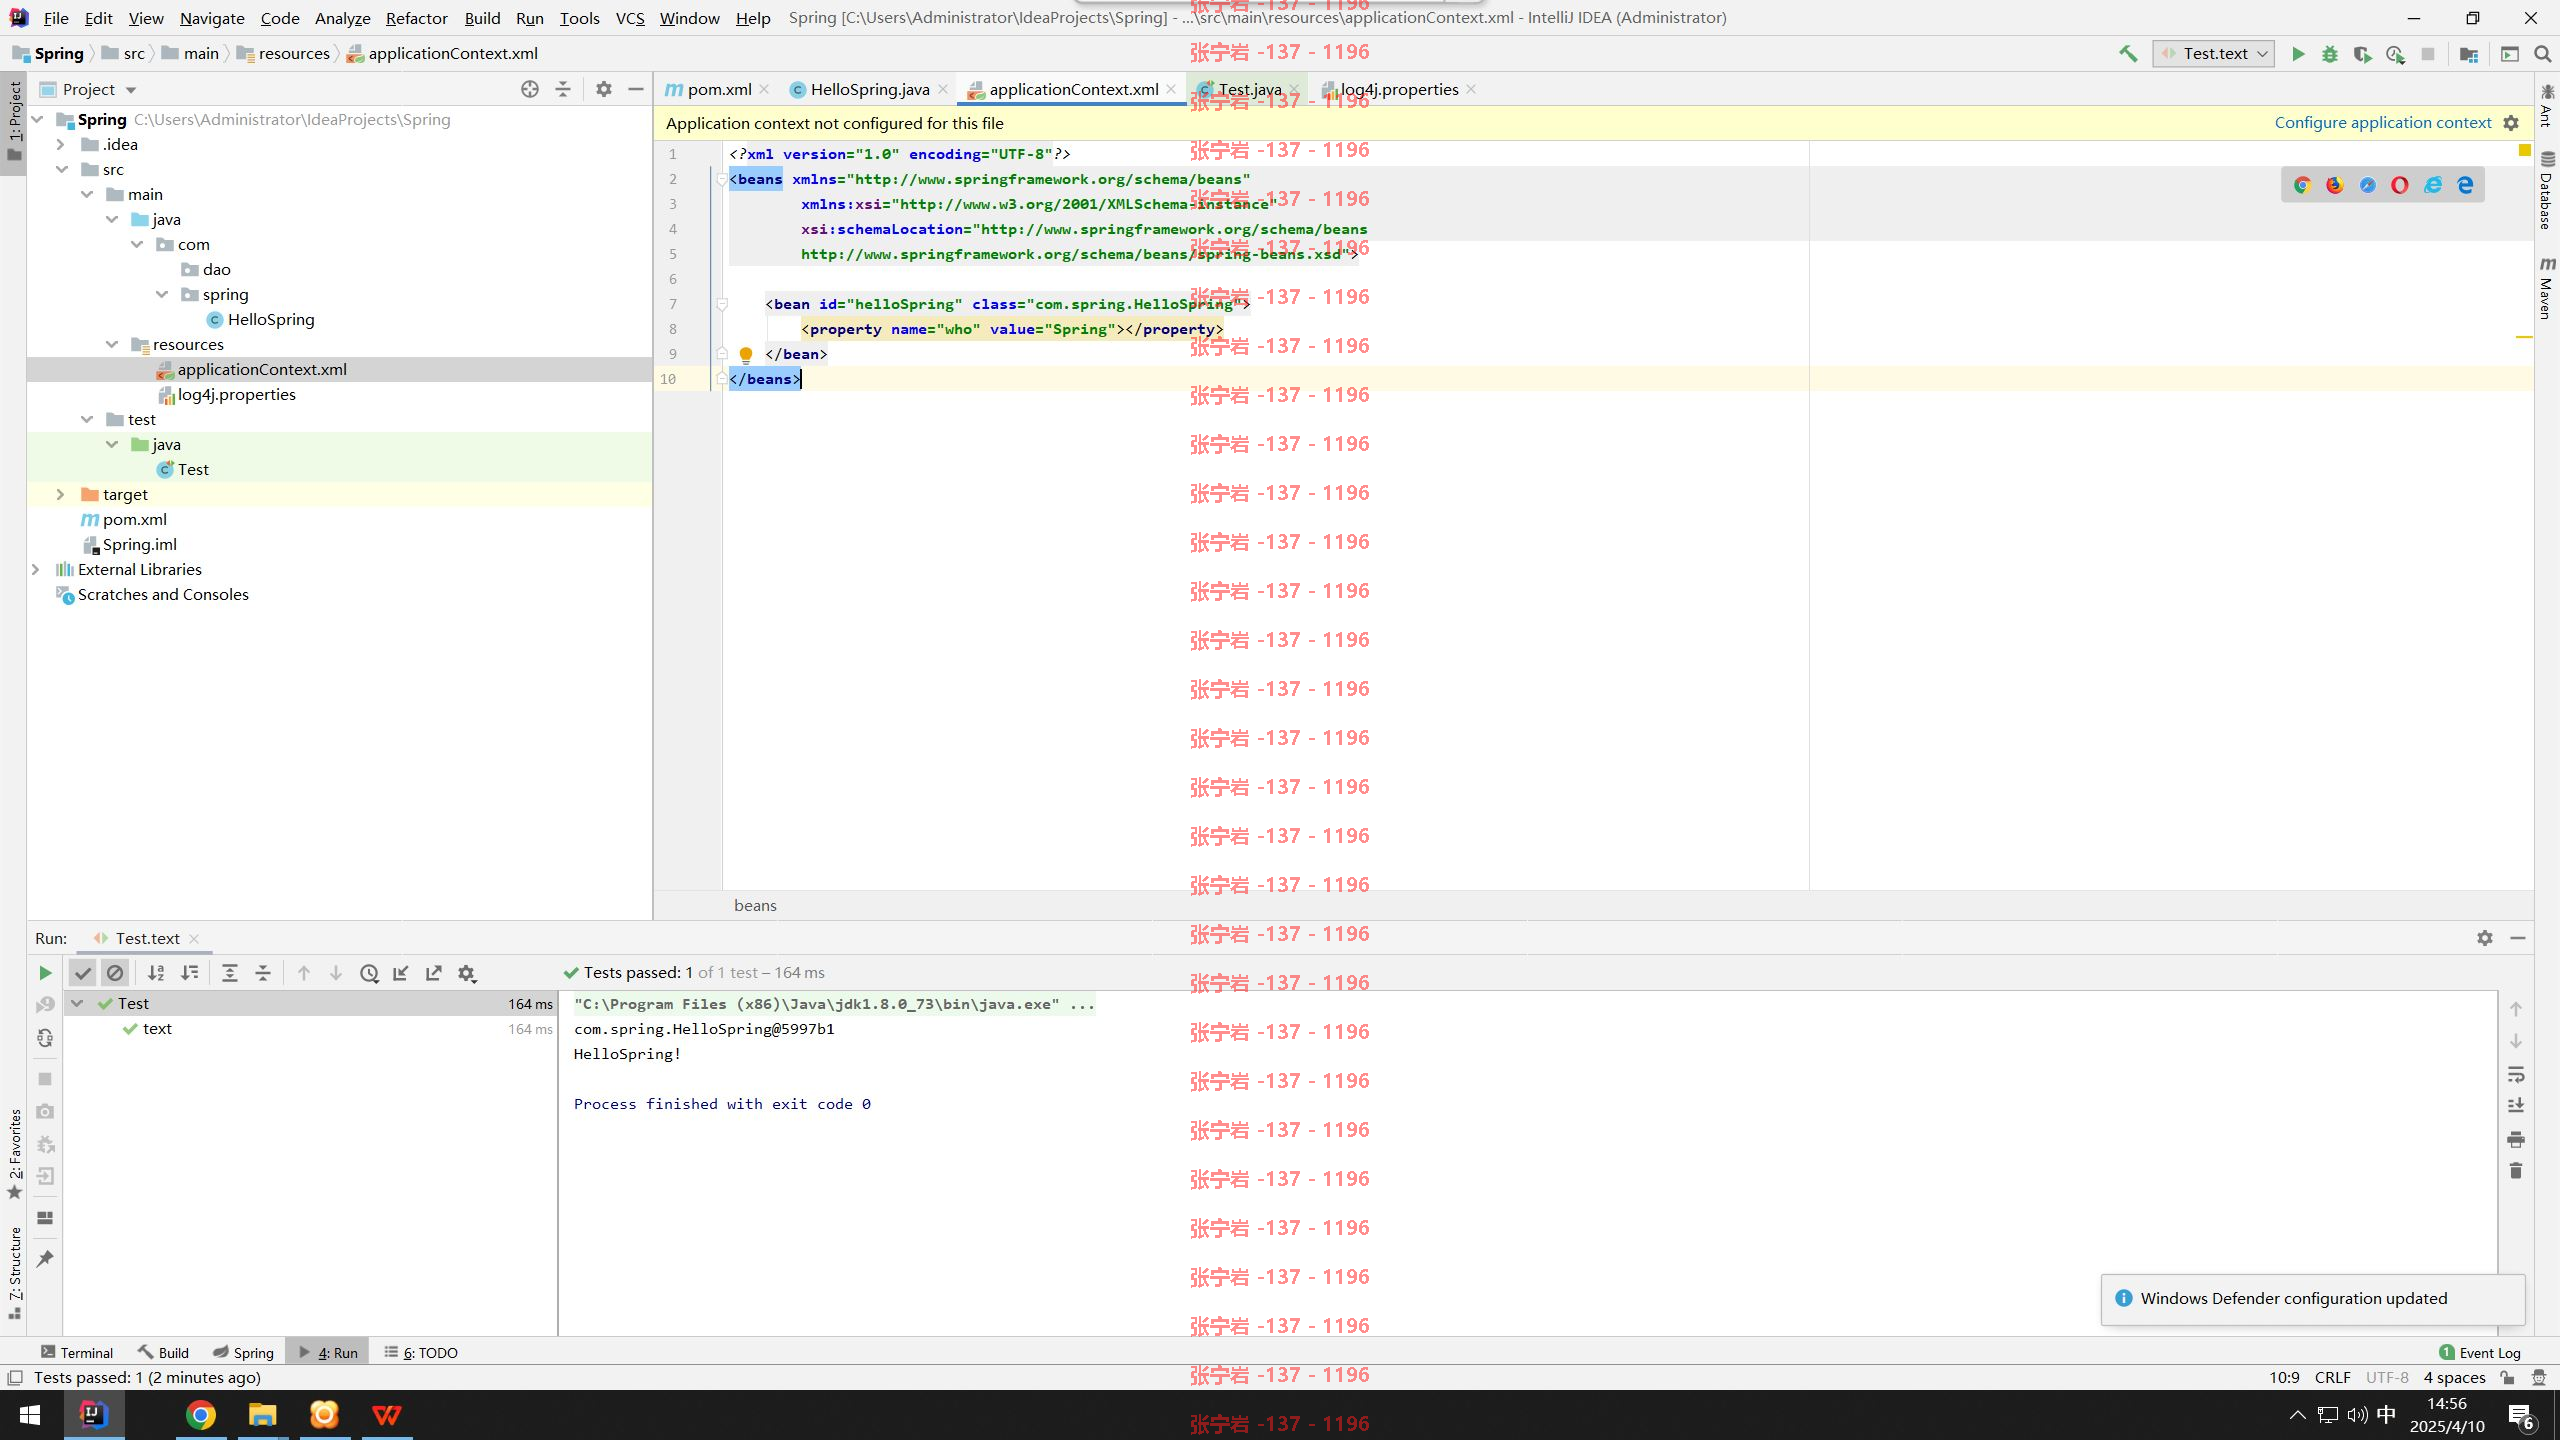
Task: Toggle Show Passed tests checkmark
Action: 83,973
